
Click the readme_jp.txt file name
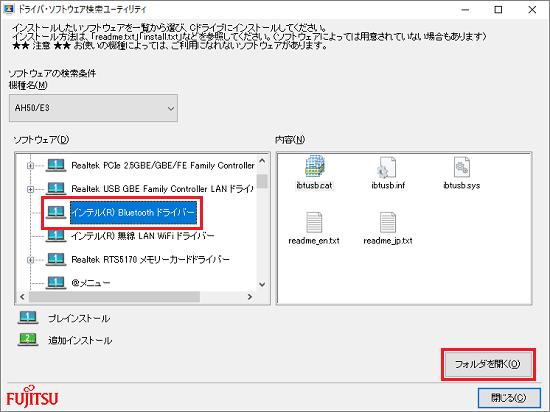point(388,241)
